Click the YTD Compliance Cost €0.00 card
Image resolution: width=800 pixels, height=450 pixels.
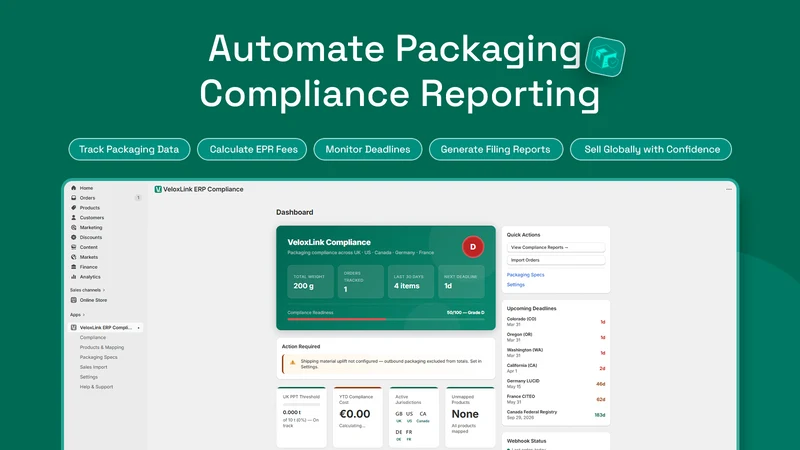click(358, 417)
